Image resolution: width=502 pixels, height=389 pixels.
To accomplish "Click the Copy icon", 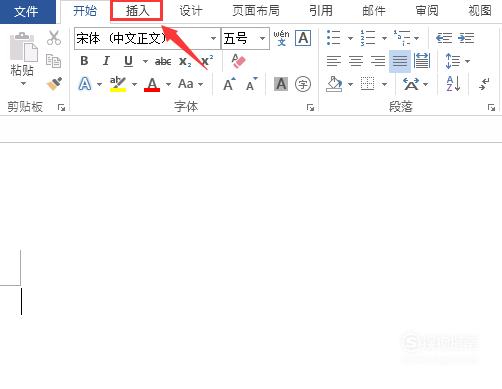I will tap(53, 60).
